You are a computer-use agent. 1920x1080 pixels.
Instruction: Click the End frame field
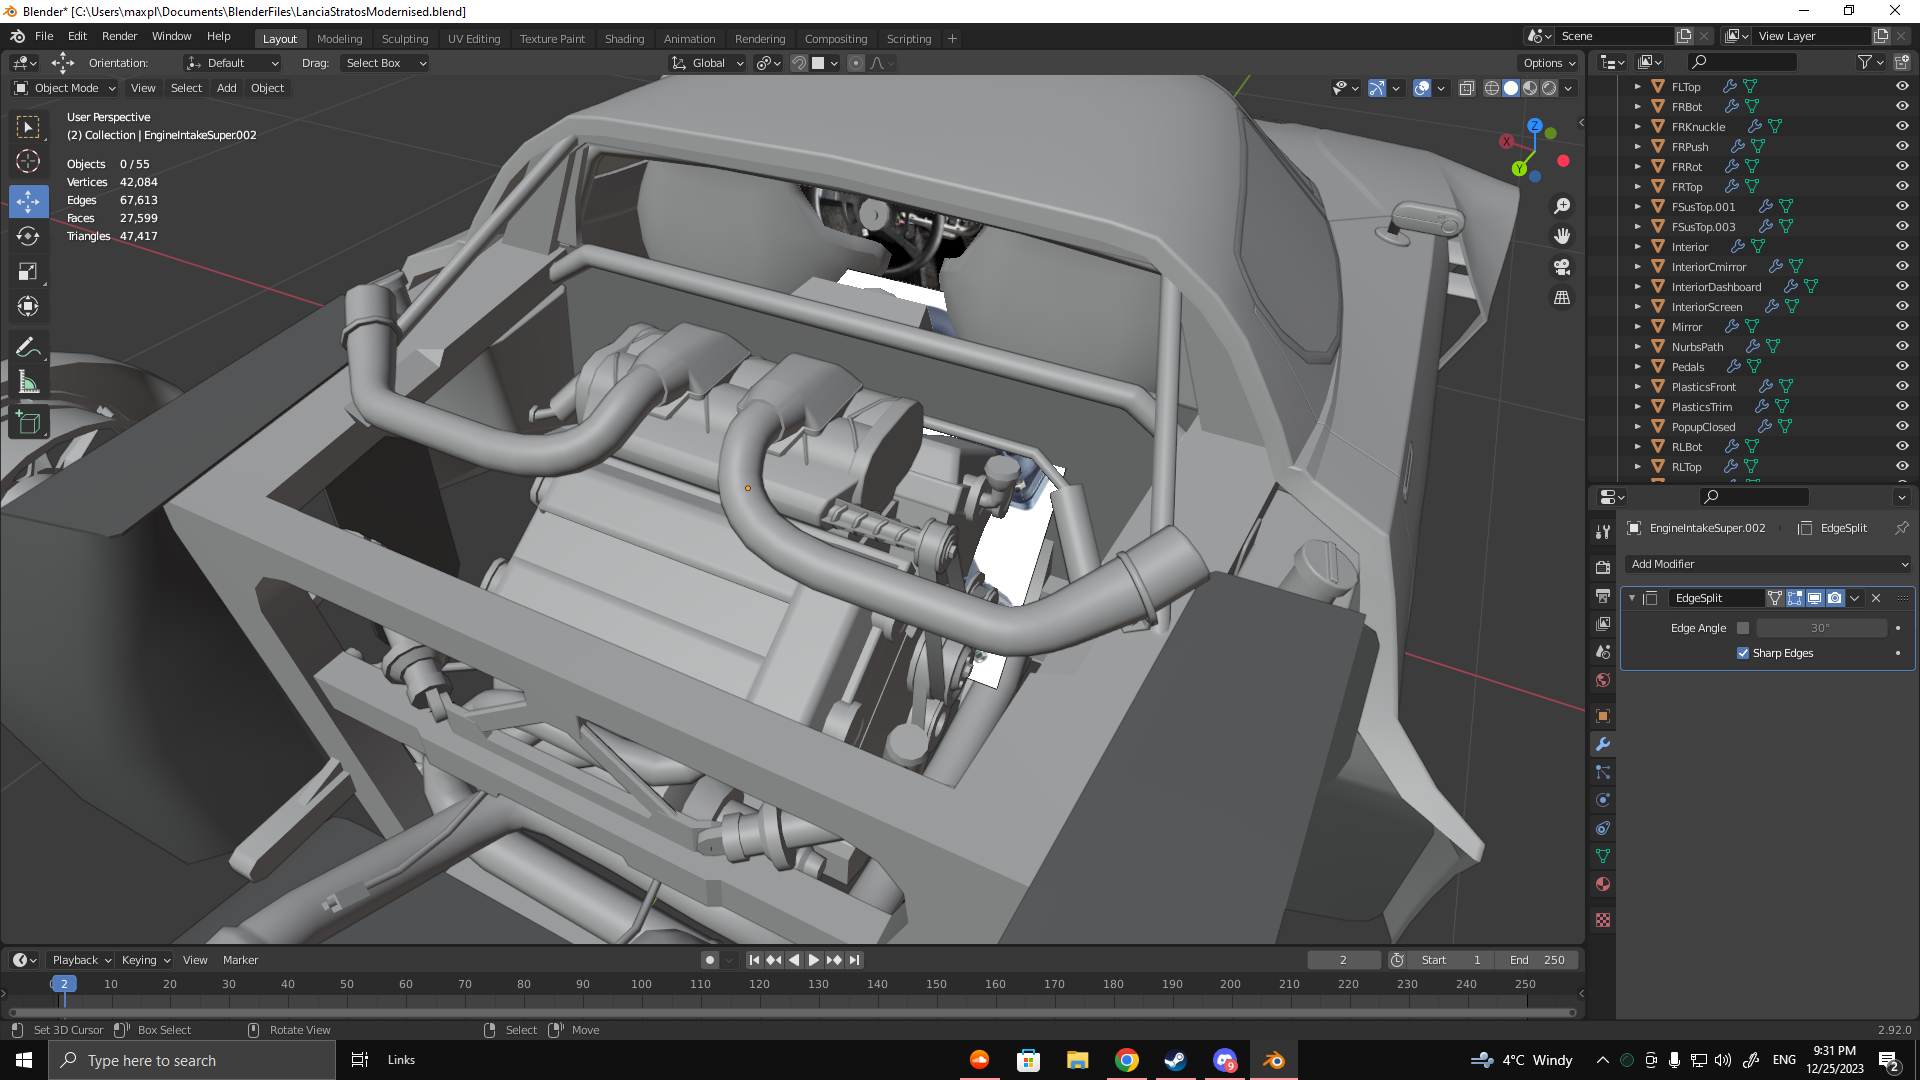point(1537,960)
